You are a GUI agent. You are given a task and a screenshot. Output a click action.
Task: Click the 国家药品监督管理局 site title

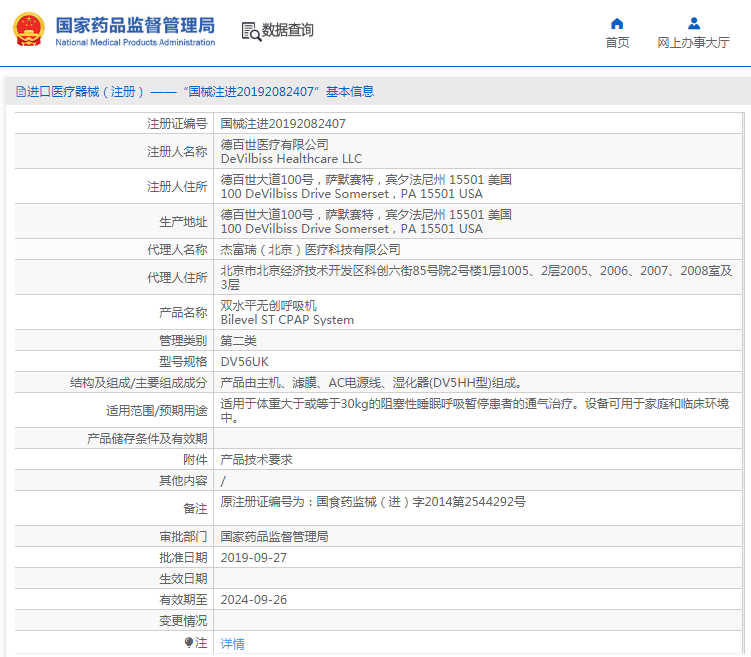point(134,25)
